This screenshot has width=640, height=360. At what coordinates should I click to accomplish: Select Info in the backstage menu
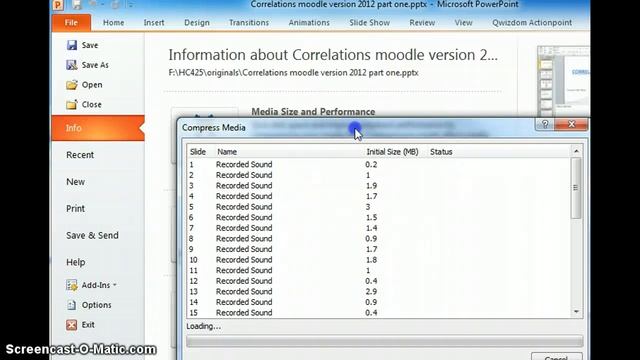click(98, 128)
